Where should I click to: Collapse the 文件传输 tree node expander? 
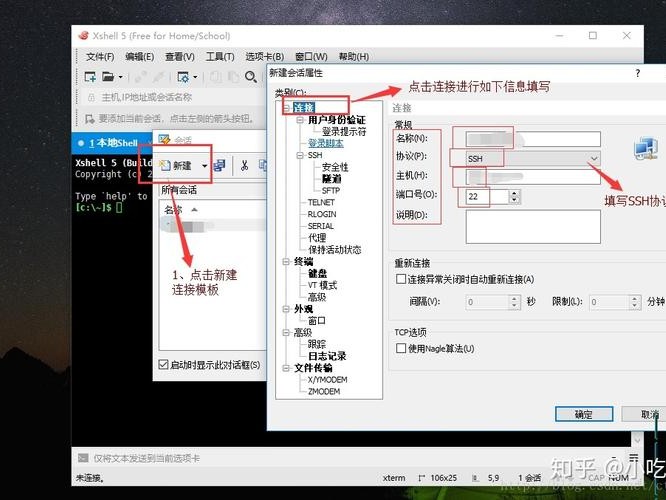[x=287, y=368]
